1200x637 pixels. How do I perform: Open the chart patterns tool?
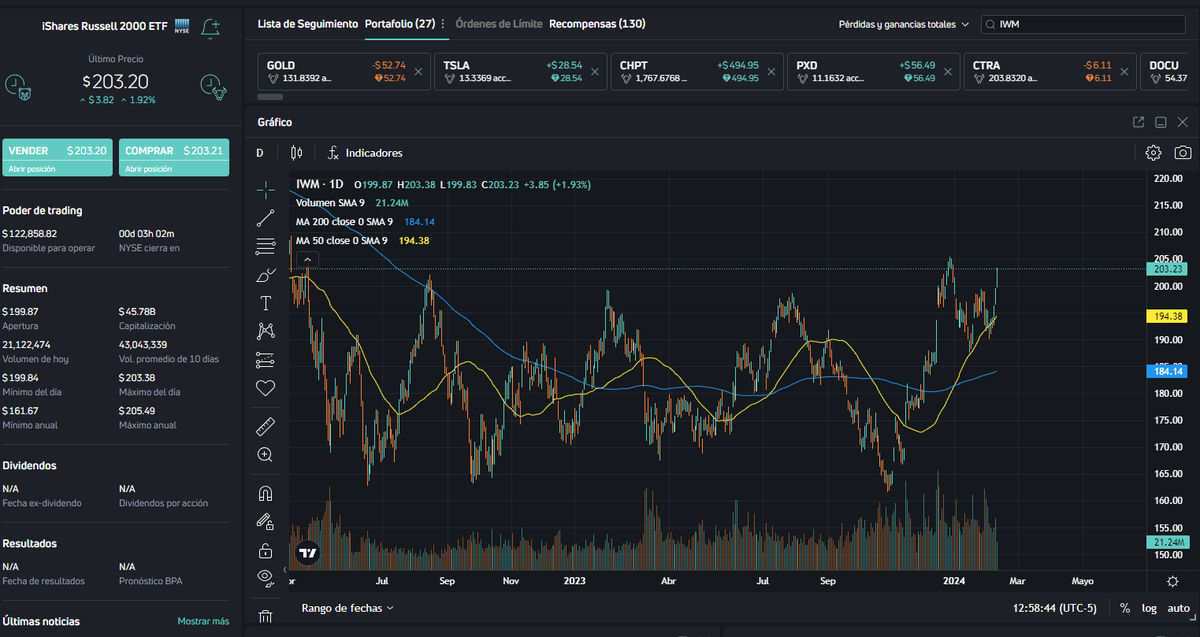265,331
